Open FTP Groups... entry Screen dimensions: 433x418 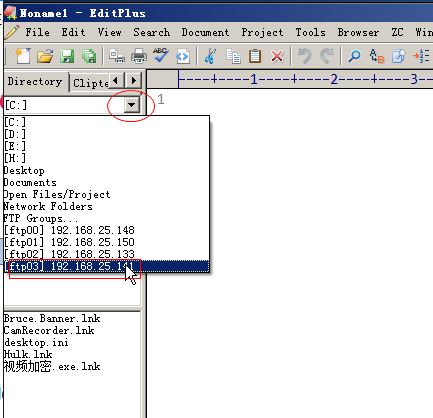click(x=107, y=218)
